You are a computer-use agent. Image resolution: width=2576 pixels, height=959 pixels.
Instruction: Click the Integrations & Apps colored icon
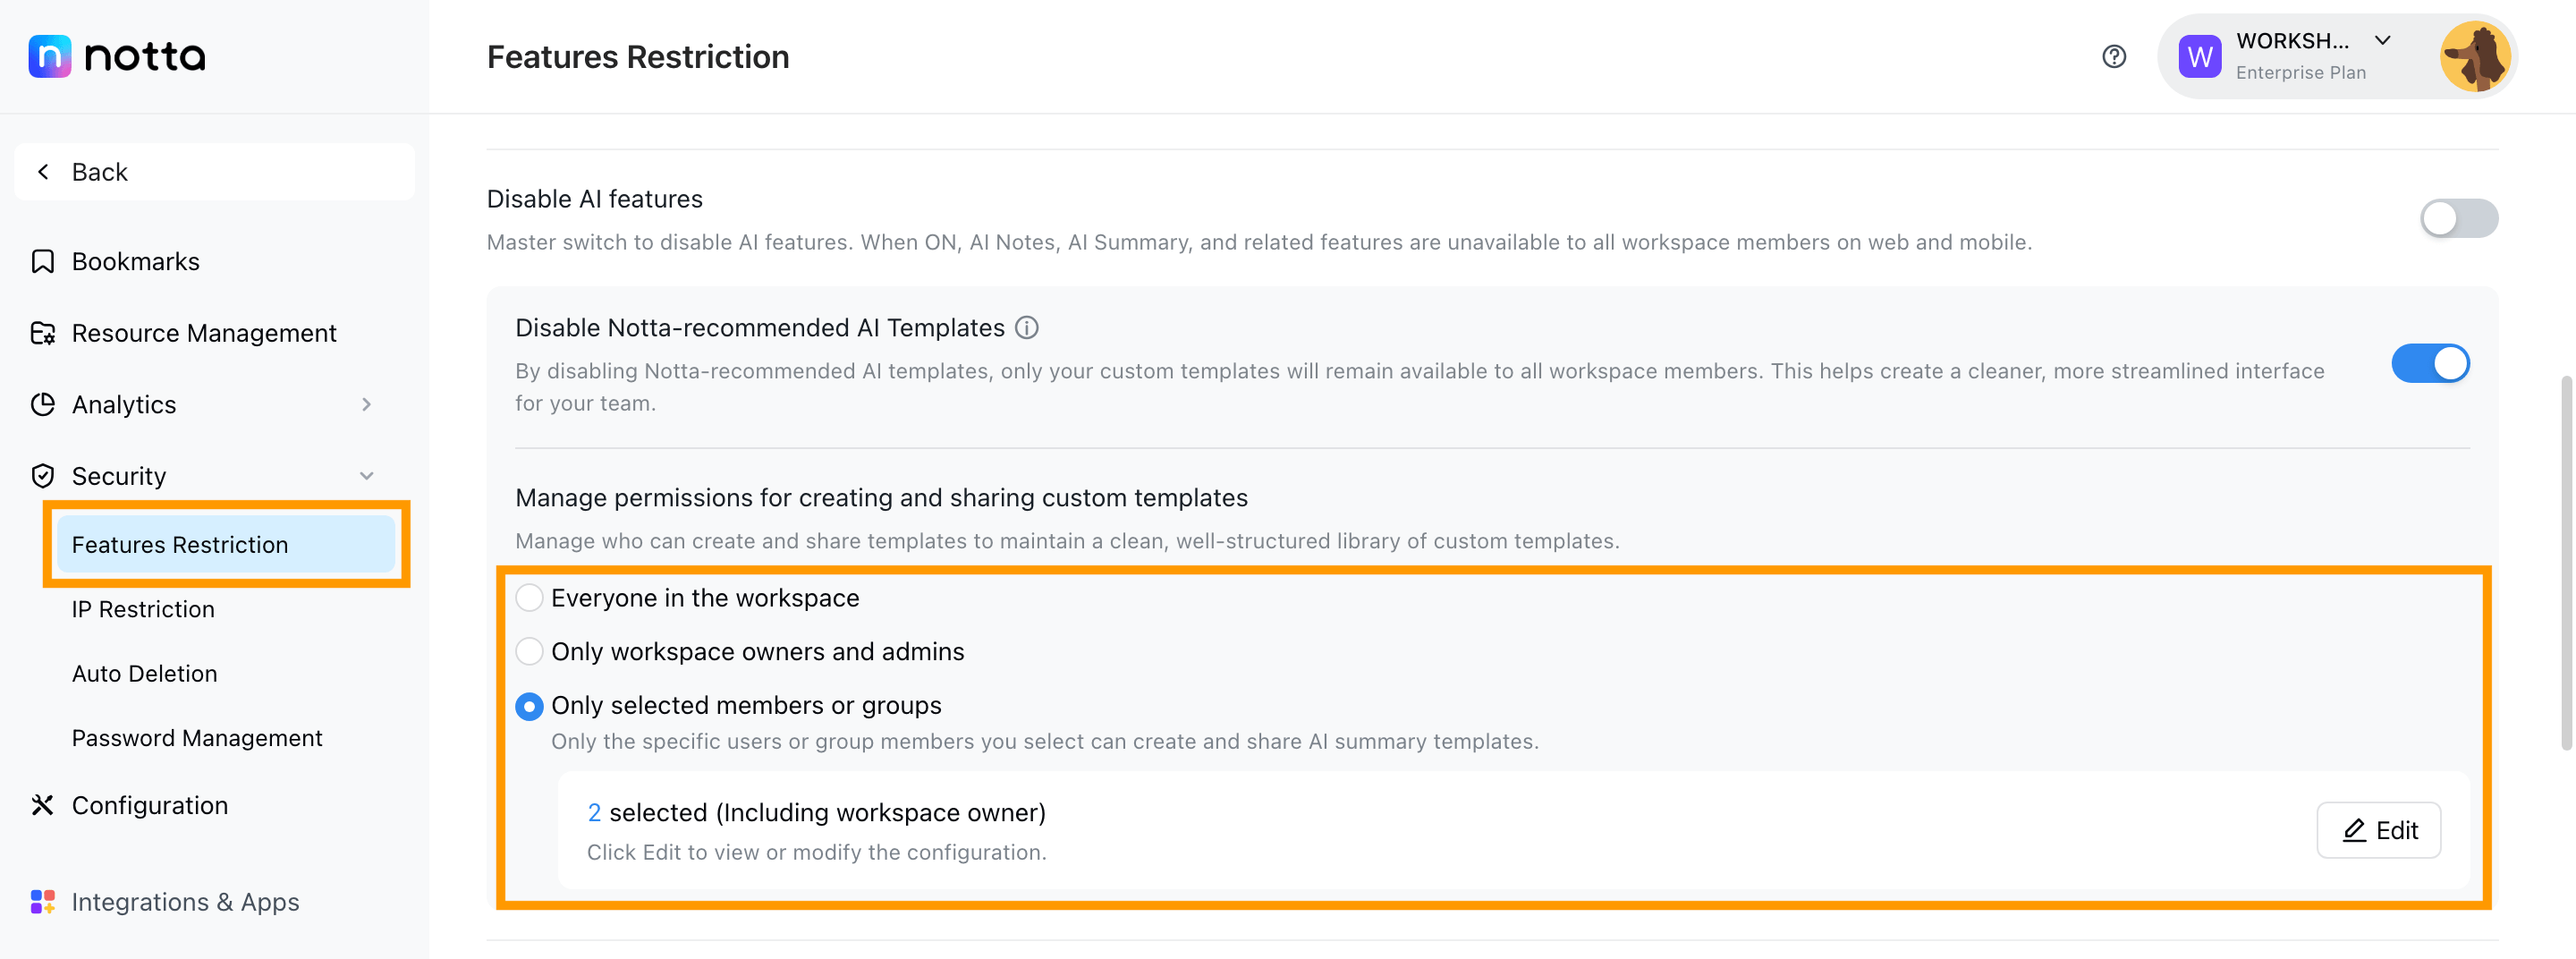(x=42, y=902)
